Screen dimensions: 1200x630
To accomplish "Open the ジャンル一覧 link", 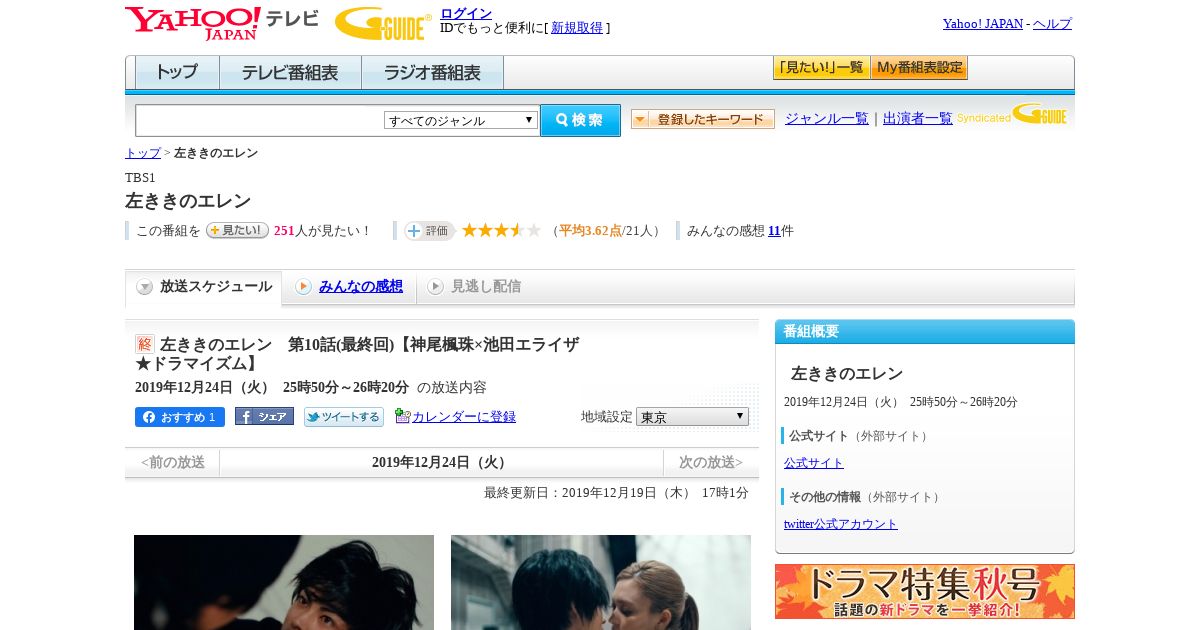I will [x=827, y=119].
